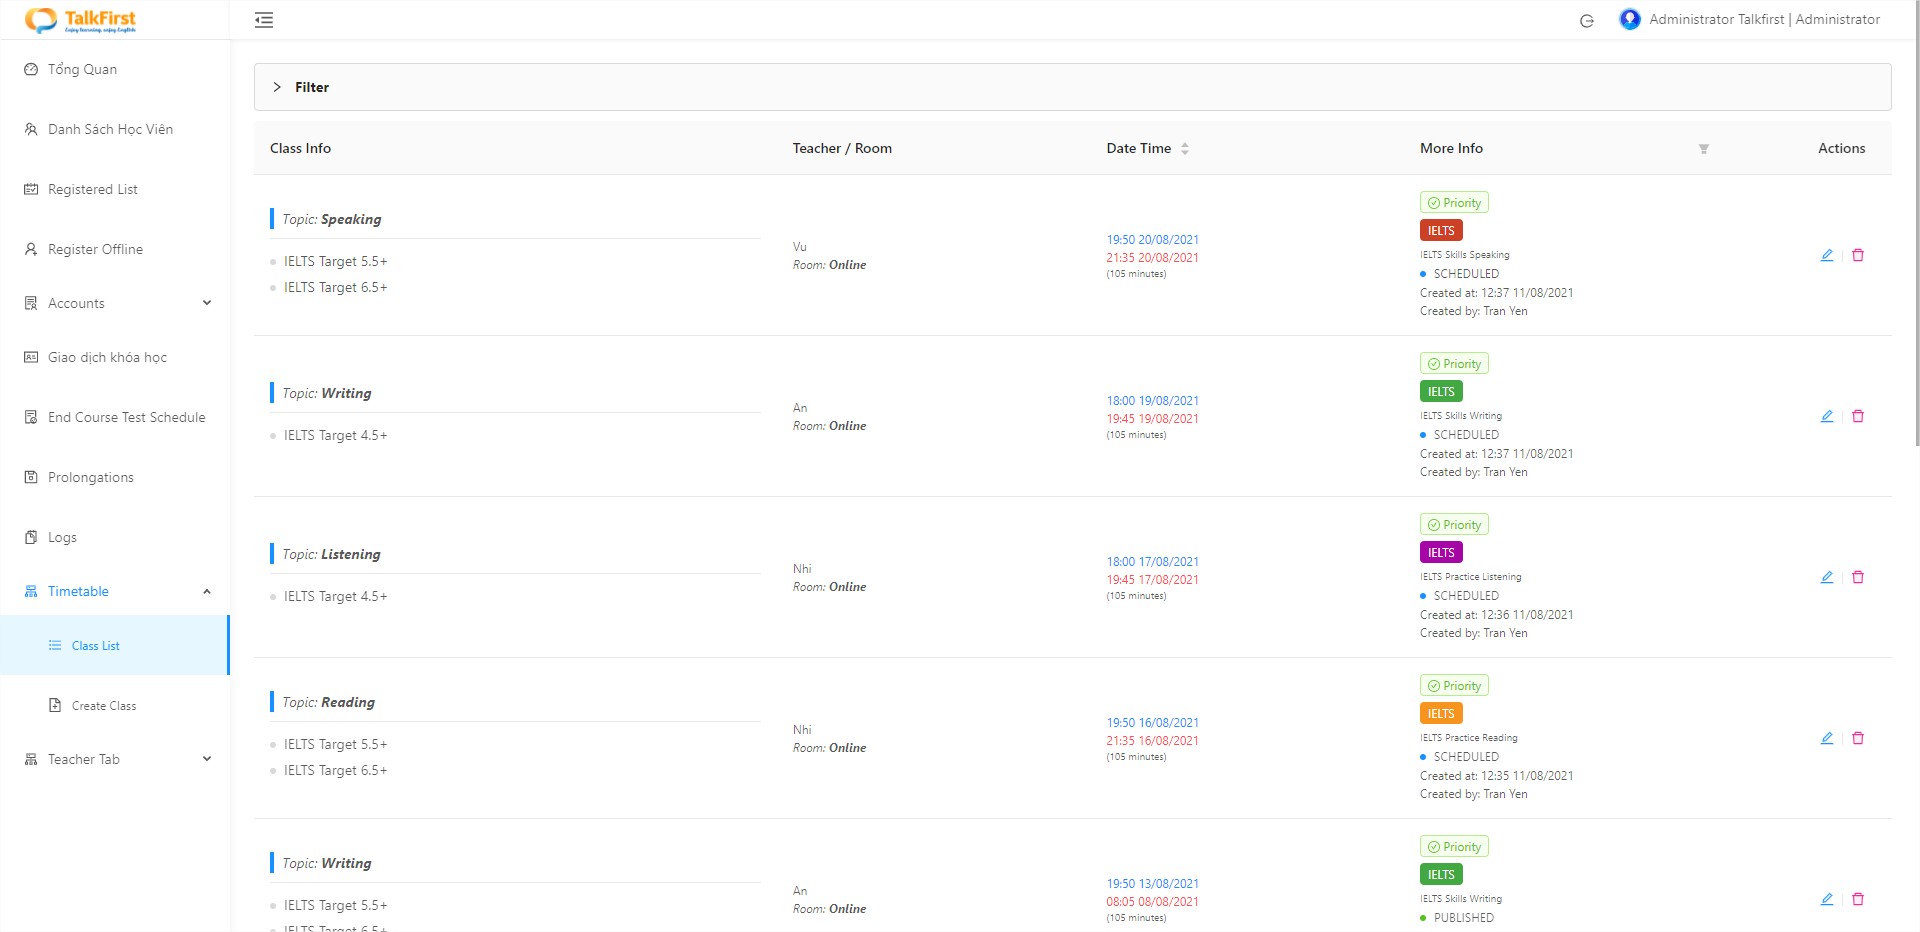Click Administrator Talkfirst account name
Image resolution: width=1920 pixels, height=932 pixels.
[x=1764, y=19]
